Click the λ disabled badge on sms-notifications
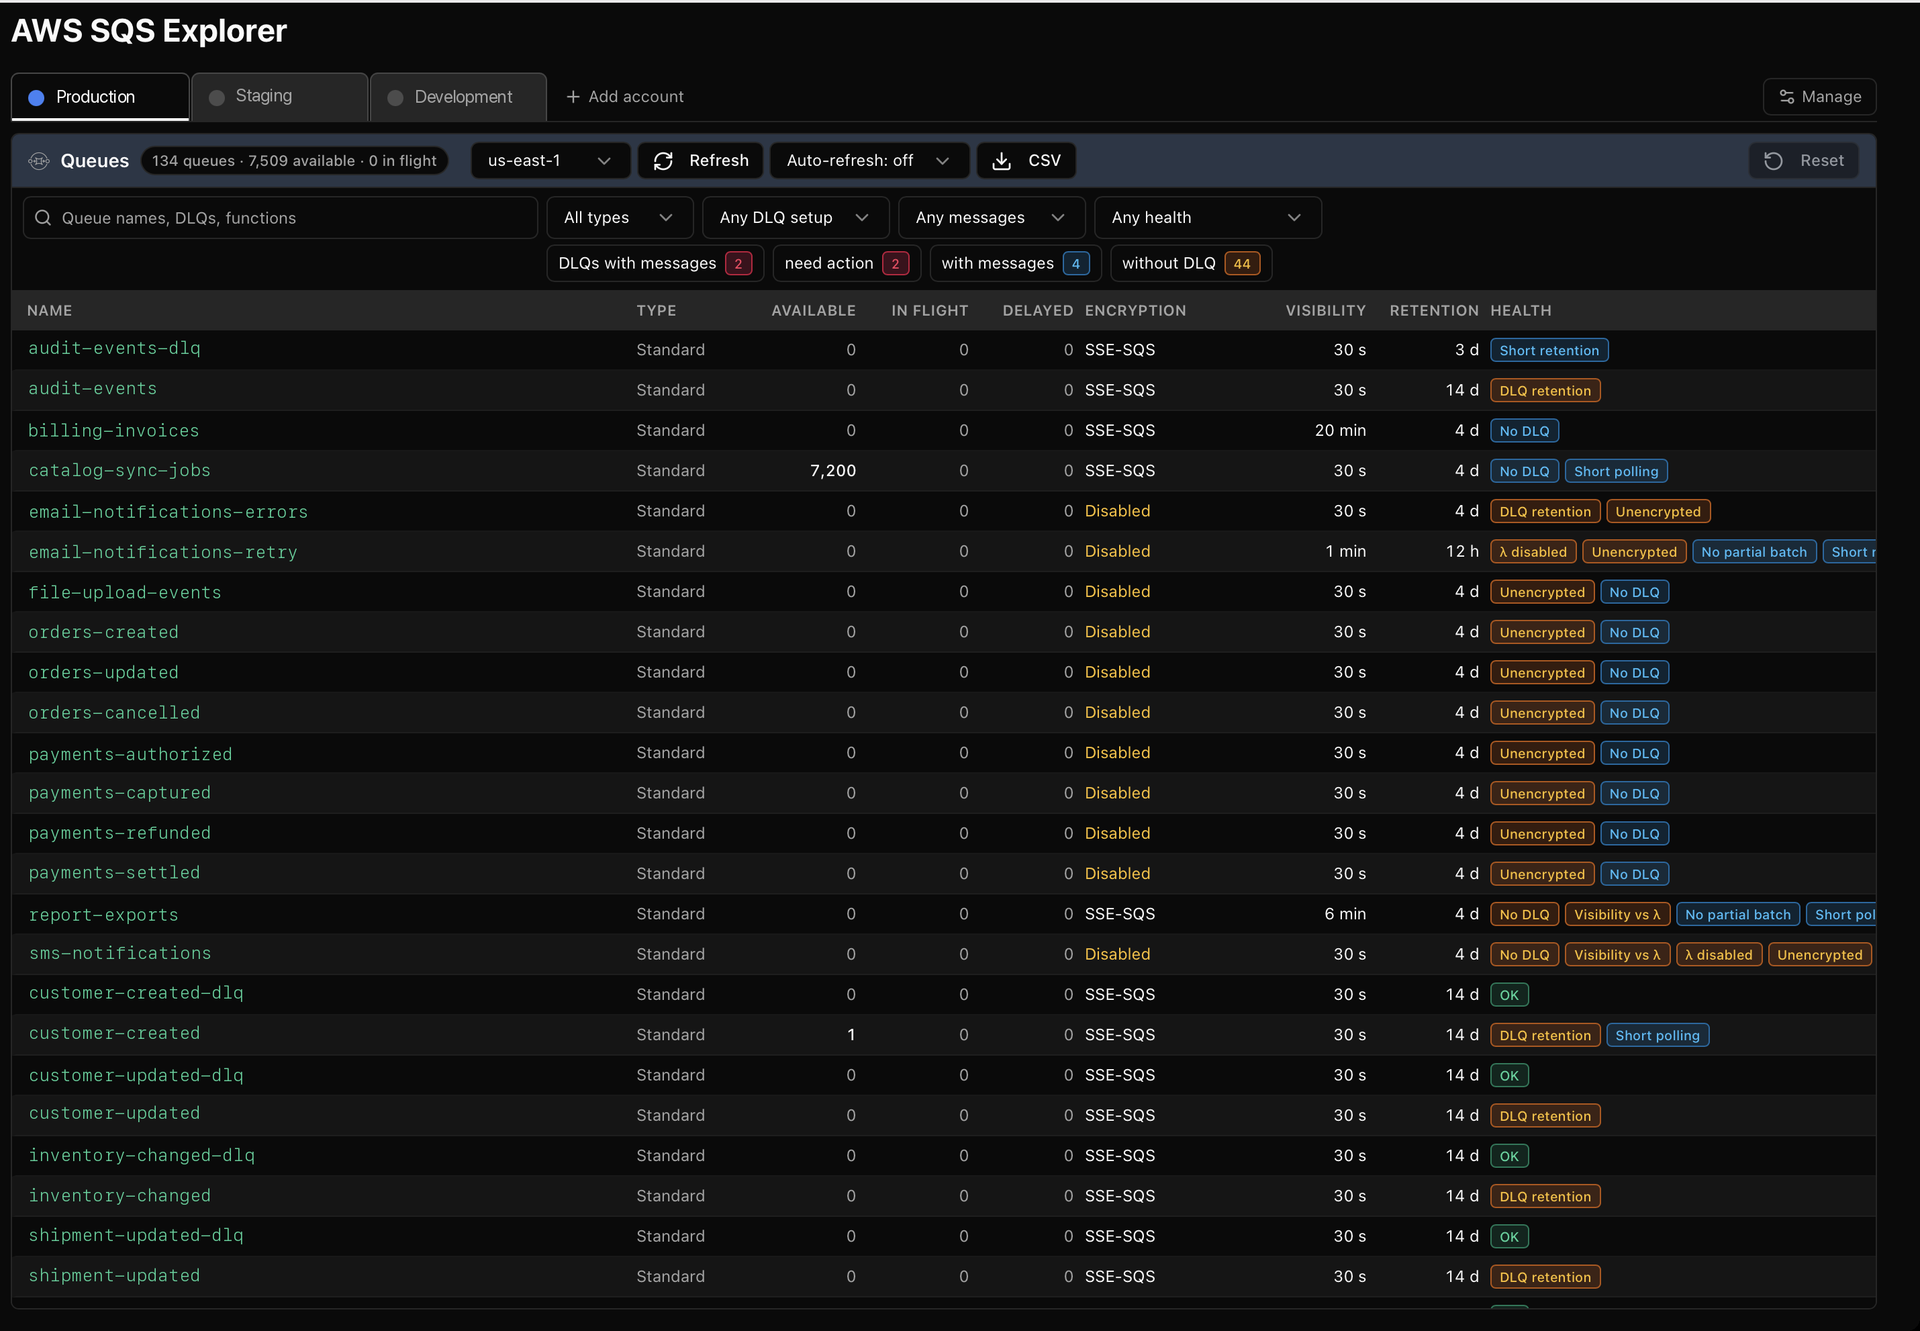This screenshot has height=1331, width=1920. click(x=1718, y=955)
